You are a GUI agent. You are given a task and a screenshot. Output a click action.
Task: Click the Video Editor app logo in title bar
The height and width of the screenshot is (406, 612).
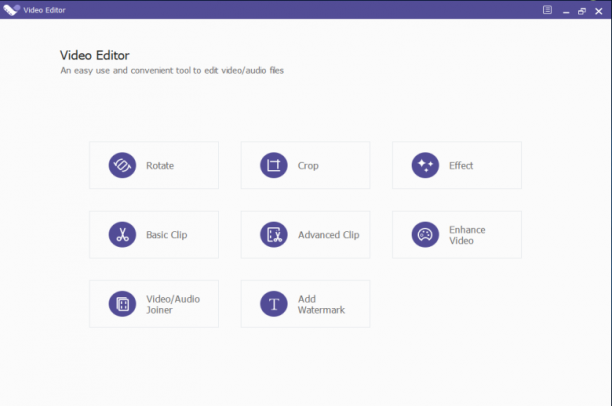point(11,10)
